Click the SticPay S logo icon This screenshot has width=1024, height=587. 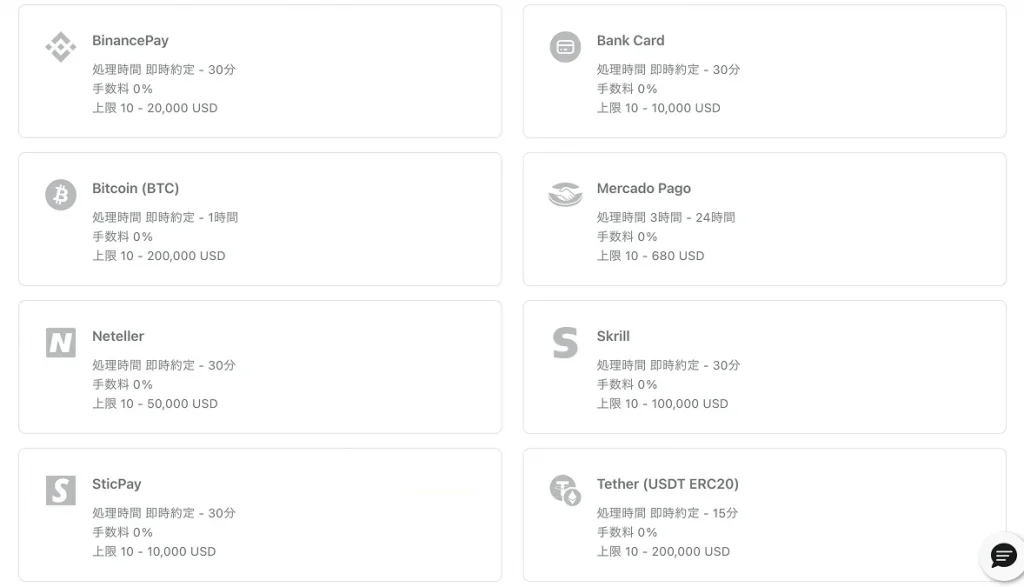click(x=61, y=490)
